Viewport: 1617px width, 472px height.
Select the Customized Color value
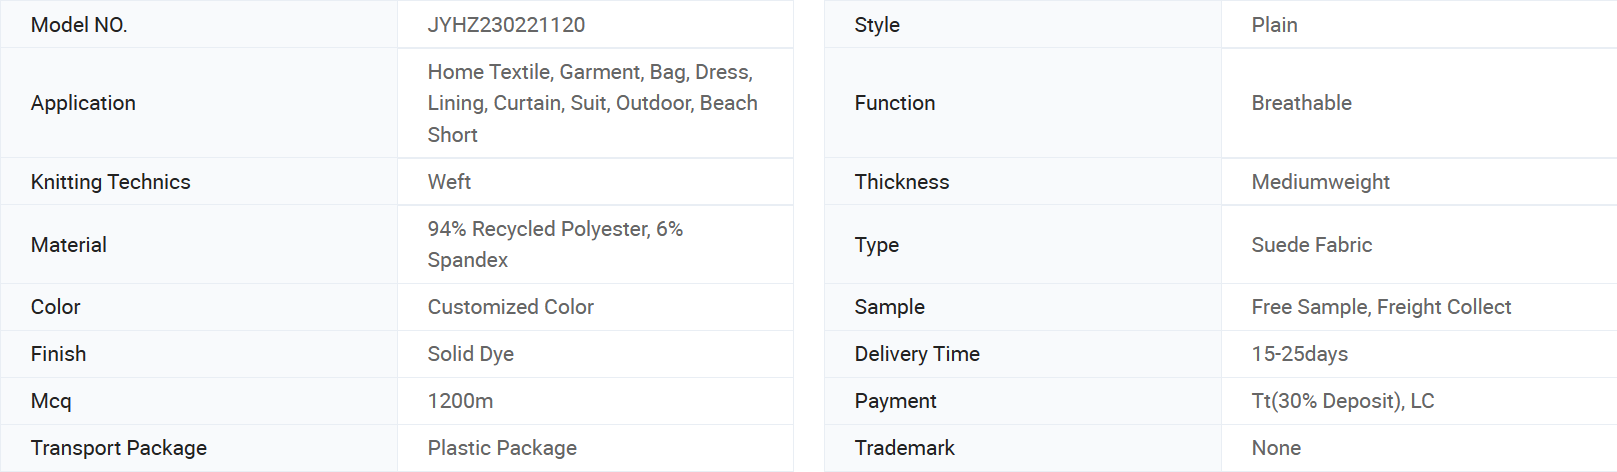pos(510,307)
